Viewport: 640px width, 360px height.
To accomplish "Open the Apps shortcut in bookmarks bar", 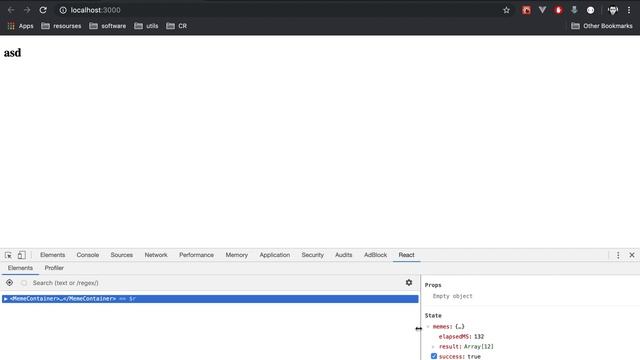I will point(20,26).
